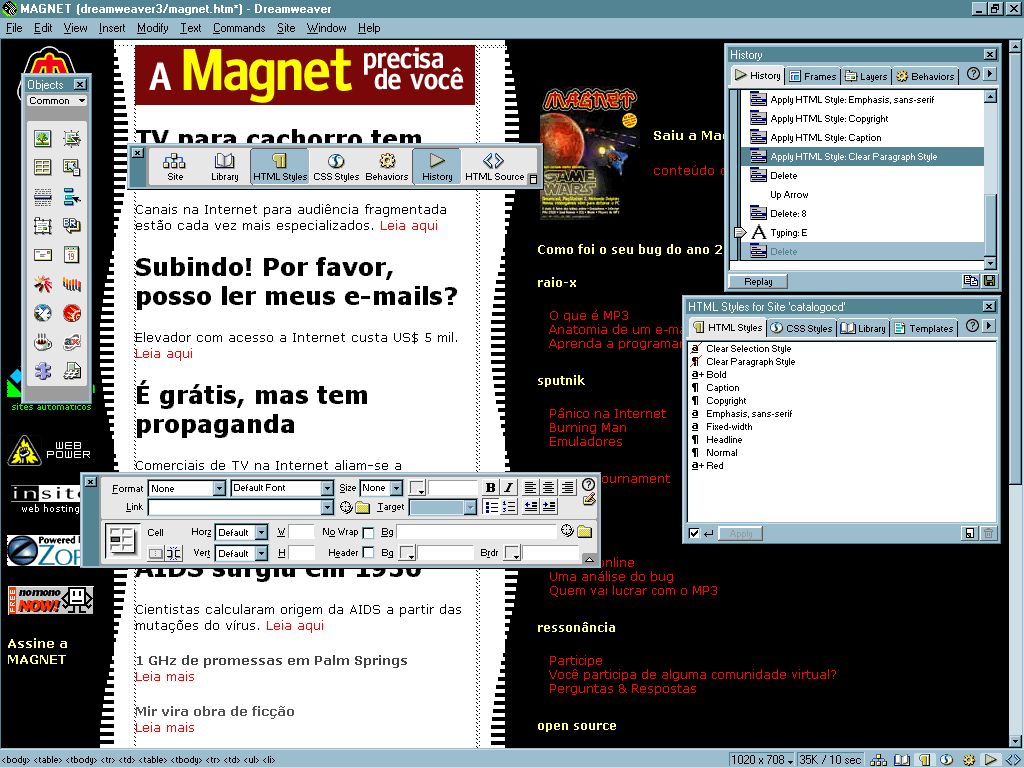Open the Modify menu
The width and height of the screenshot is (1024, 768).
pyautogui.click(x=153, y=28)
